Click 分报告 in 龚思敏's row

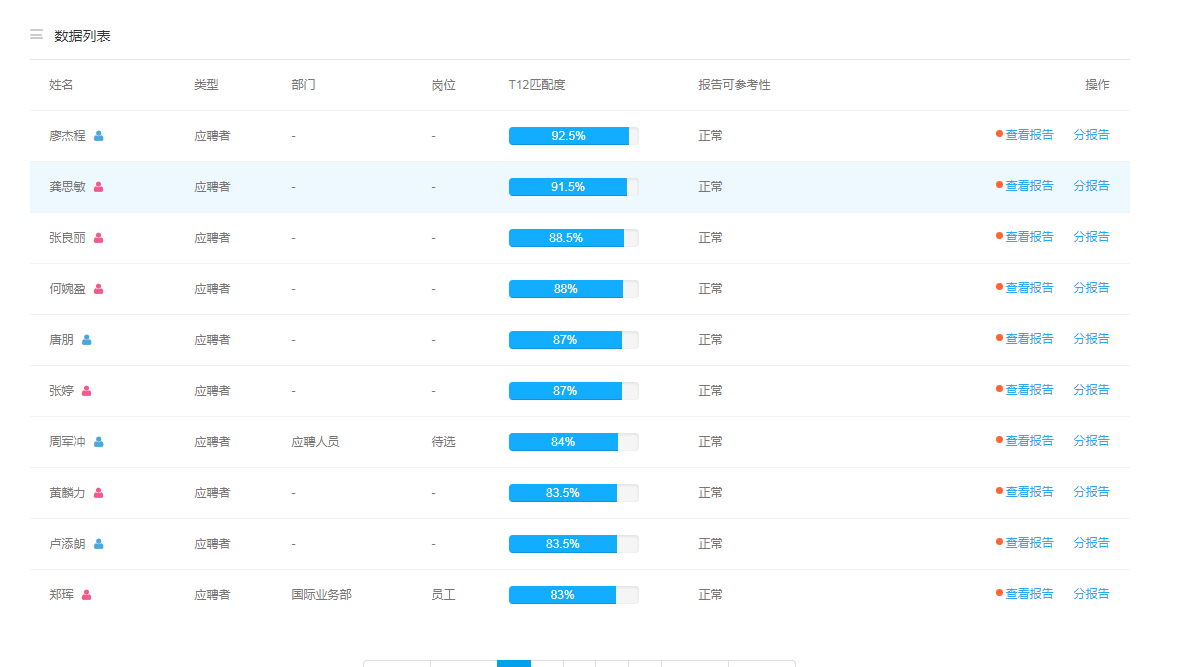[1091, 186]
